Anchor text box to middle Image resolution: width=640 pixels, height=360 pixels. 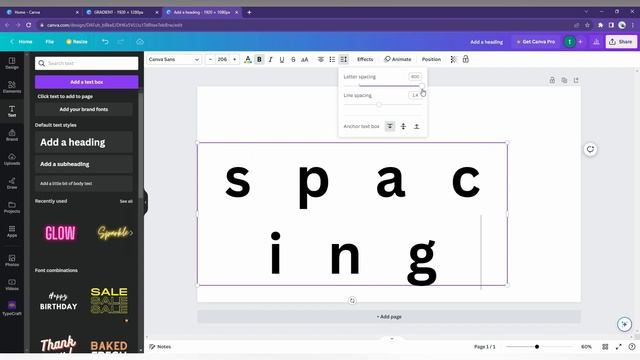tap(403, 127)
